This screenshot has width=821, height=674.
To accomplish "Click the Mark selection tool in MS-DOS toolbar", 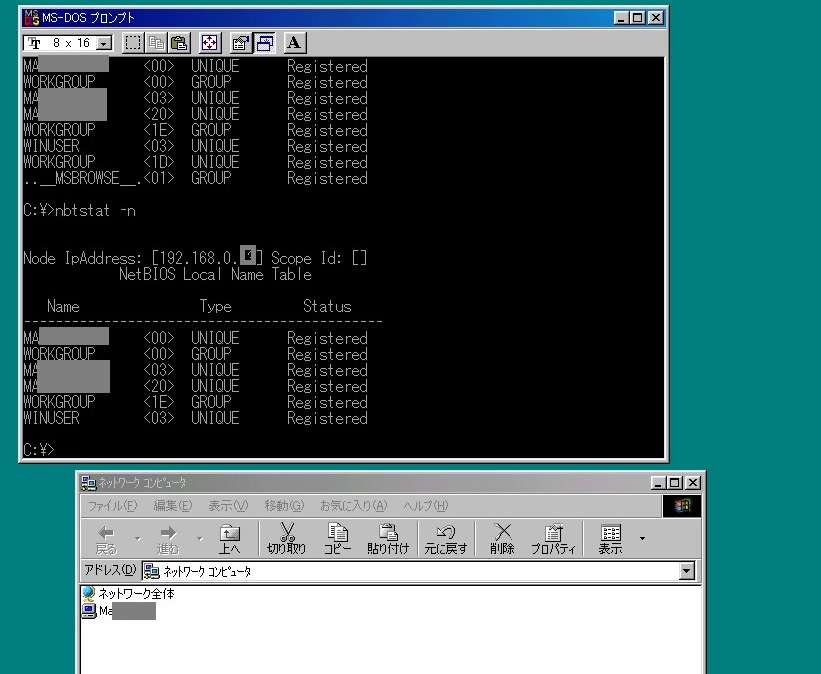I will pos(133,43).
